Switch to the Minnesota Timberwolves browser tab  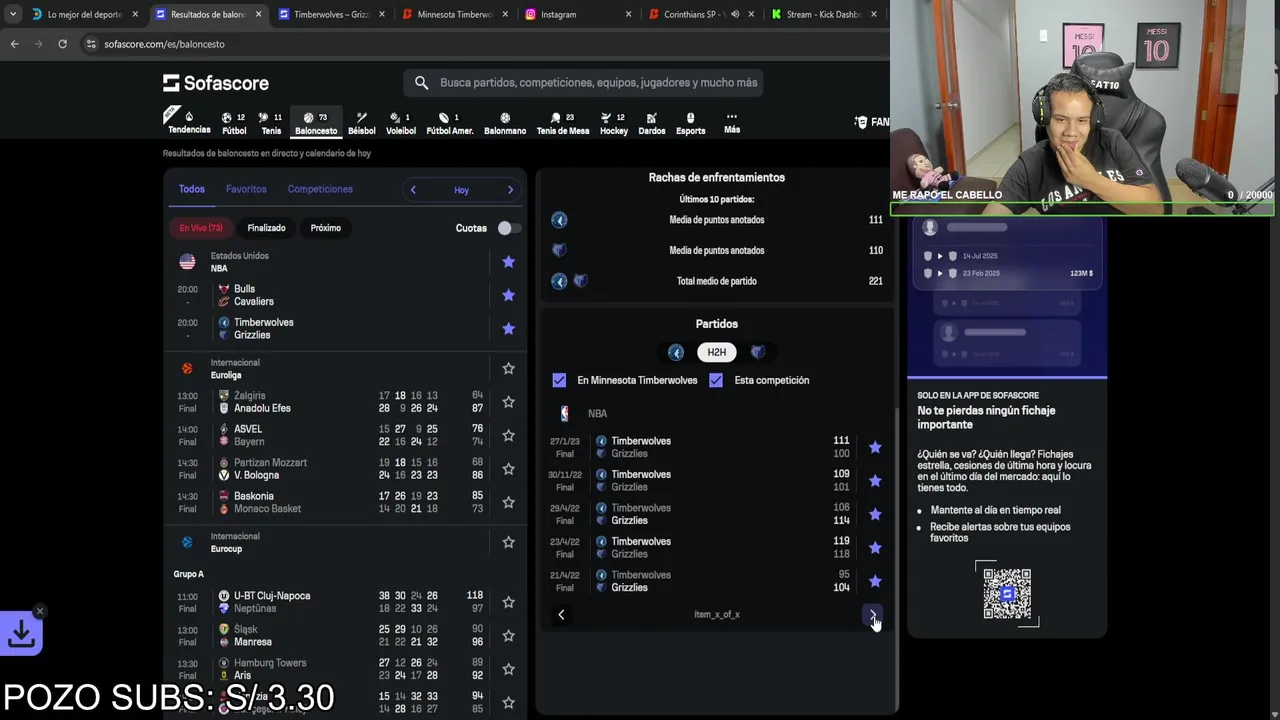pyautogui.click(x=455, y=14)
